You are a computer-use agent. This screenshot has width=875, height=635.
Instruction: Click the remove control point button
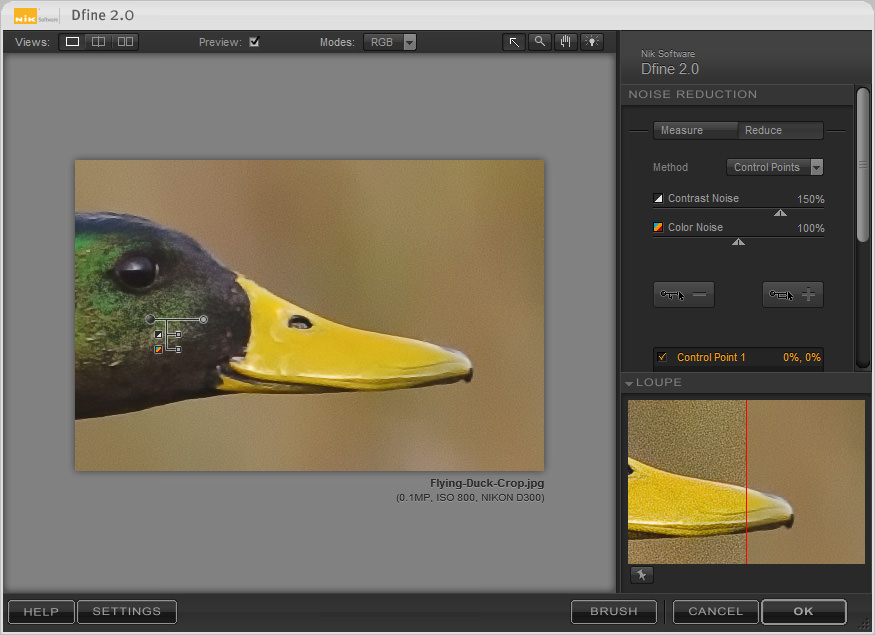684,294
